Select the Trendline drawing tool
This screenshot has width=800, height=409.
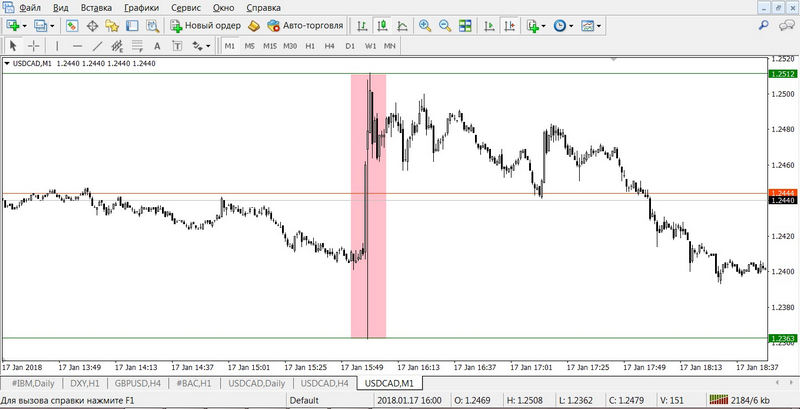pos(98,46)
